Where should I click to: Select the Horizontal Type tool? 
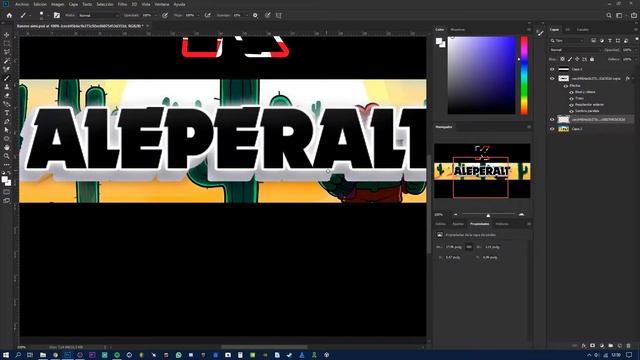(7, 113)
